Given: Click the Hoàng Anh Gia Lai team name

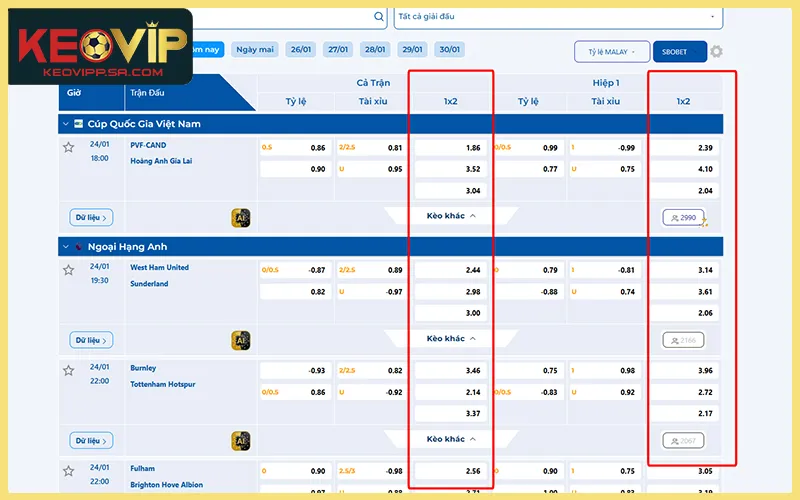Looking at the screenshot, I should point(161,161).
